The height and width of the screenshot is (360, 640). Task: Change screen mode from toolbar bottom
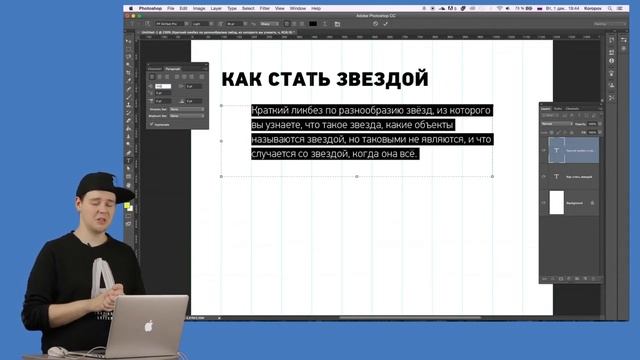[129, 224]
